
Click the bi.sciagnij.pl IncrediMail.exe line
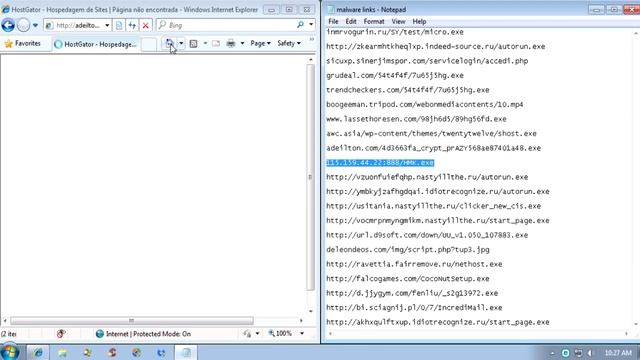pyautogui.click(x=414, y=308)
